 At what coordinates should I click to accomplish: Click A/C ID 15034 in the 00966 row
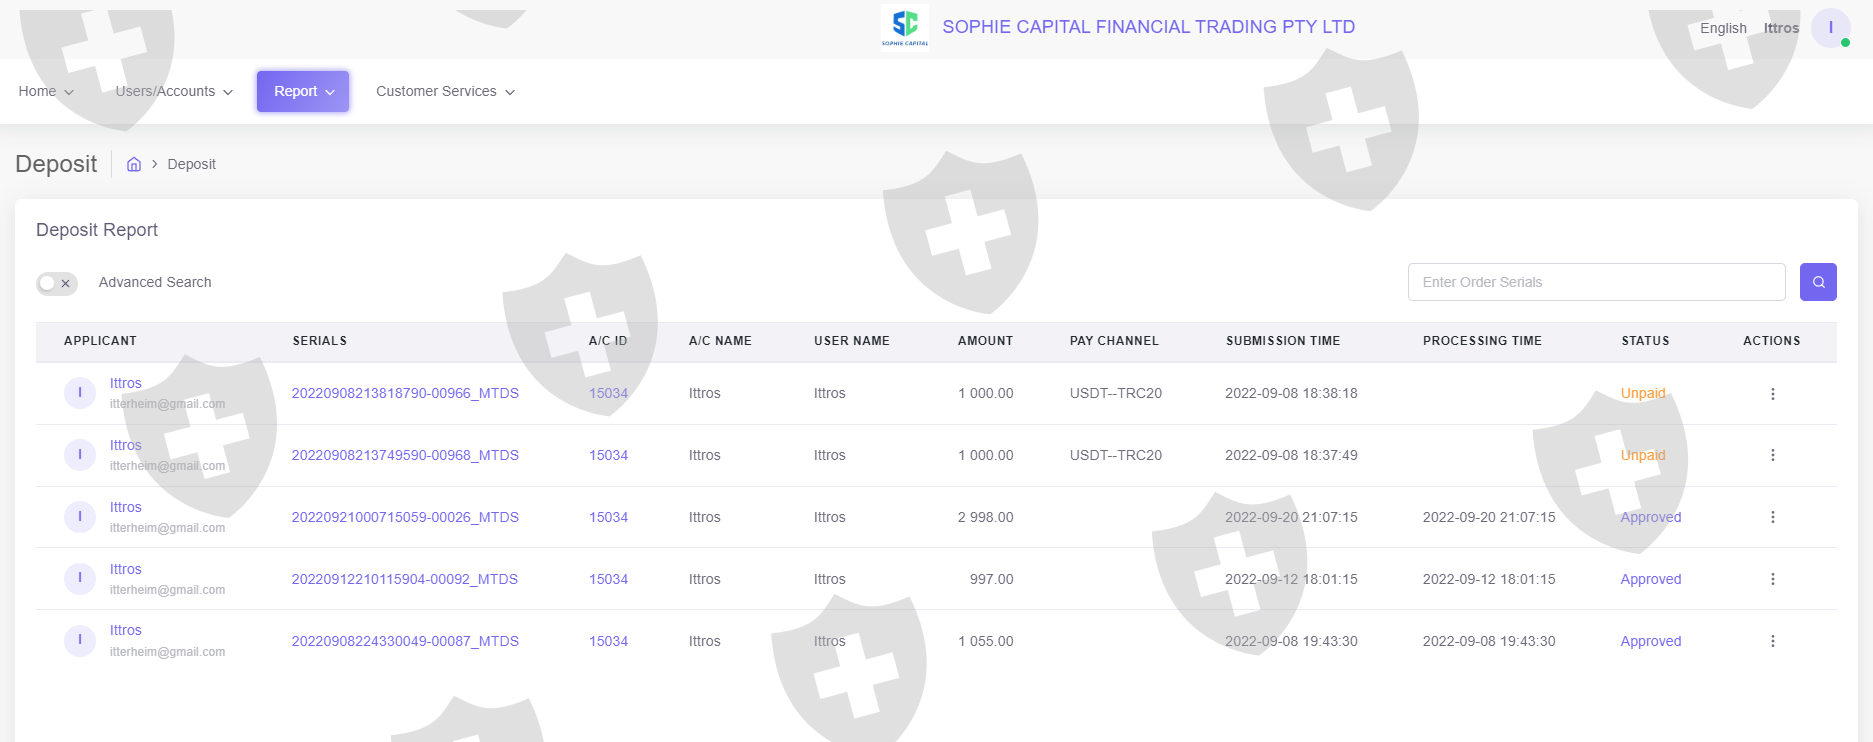point(608,393)
